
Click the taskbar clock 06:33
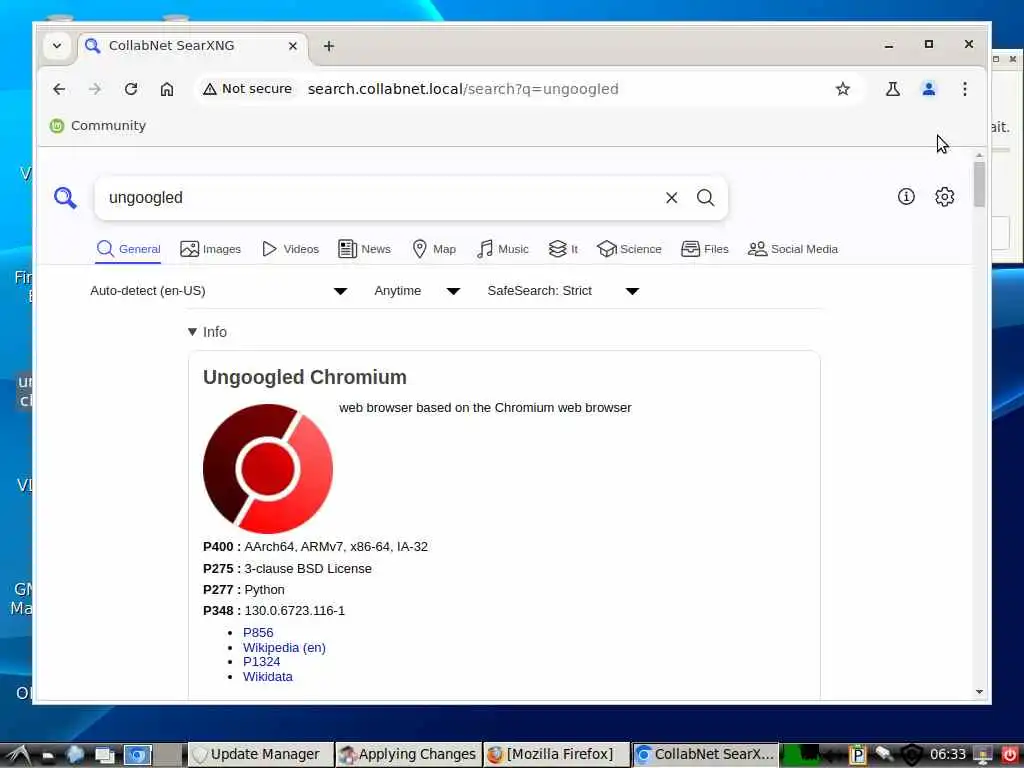948,754
